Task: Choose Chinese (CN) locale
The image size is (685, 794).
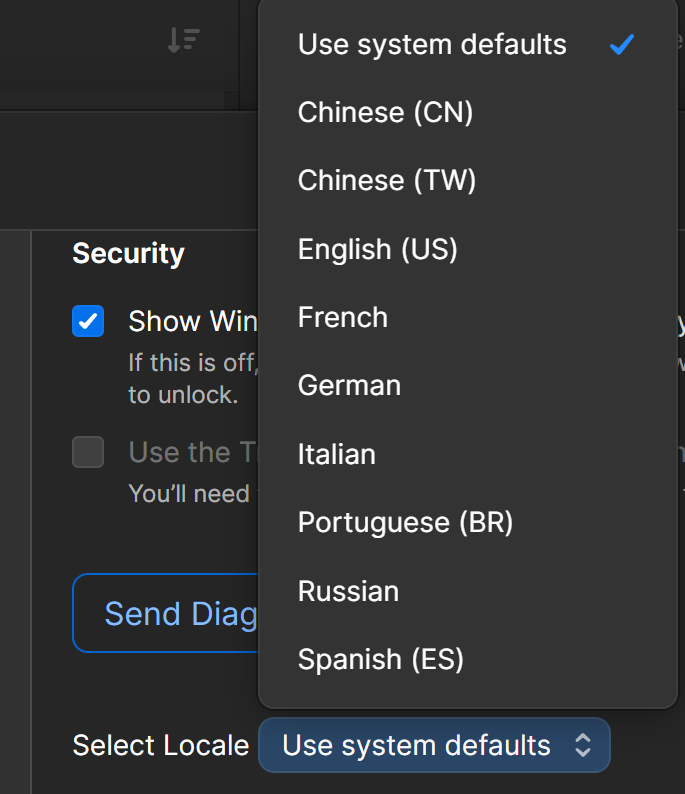Action: [x=385, y=112]
